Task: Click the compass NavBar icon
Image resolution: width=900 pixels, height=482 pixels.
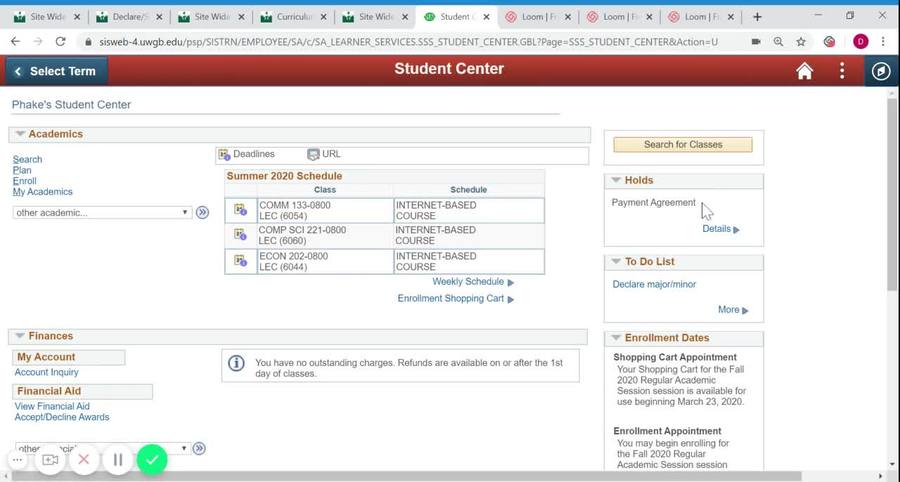Action: (880, 71)
